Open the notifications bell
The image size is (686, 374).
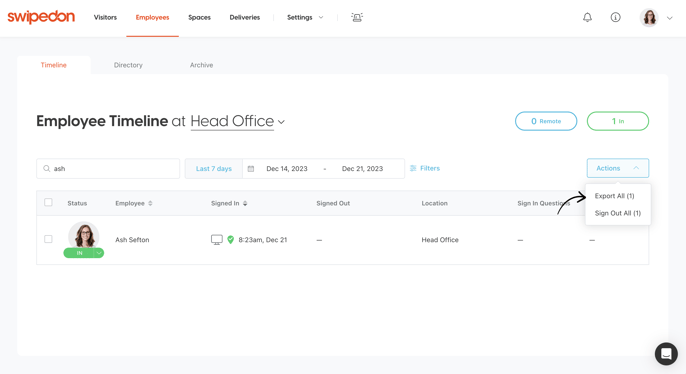[x=587, y=17]
